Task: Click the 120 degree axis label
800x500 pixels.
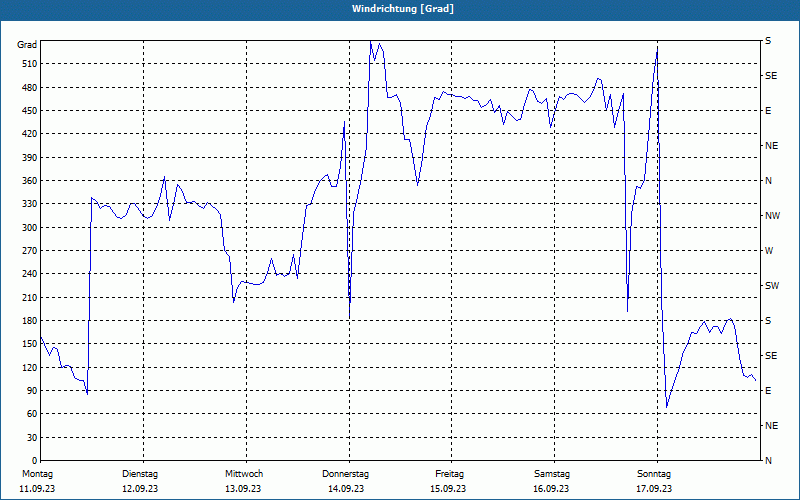Action: [30, 367]
